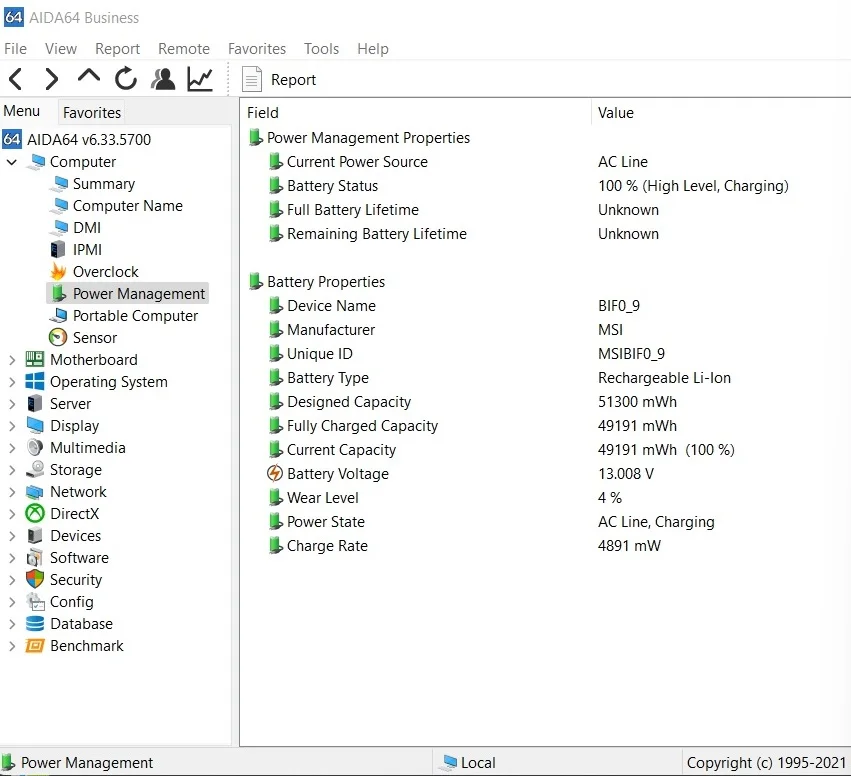
Task: Click the Security shield icon
Action: coord(35,580)
